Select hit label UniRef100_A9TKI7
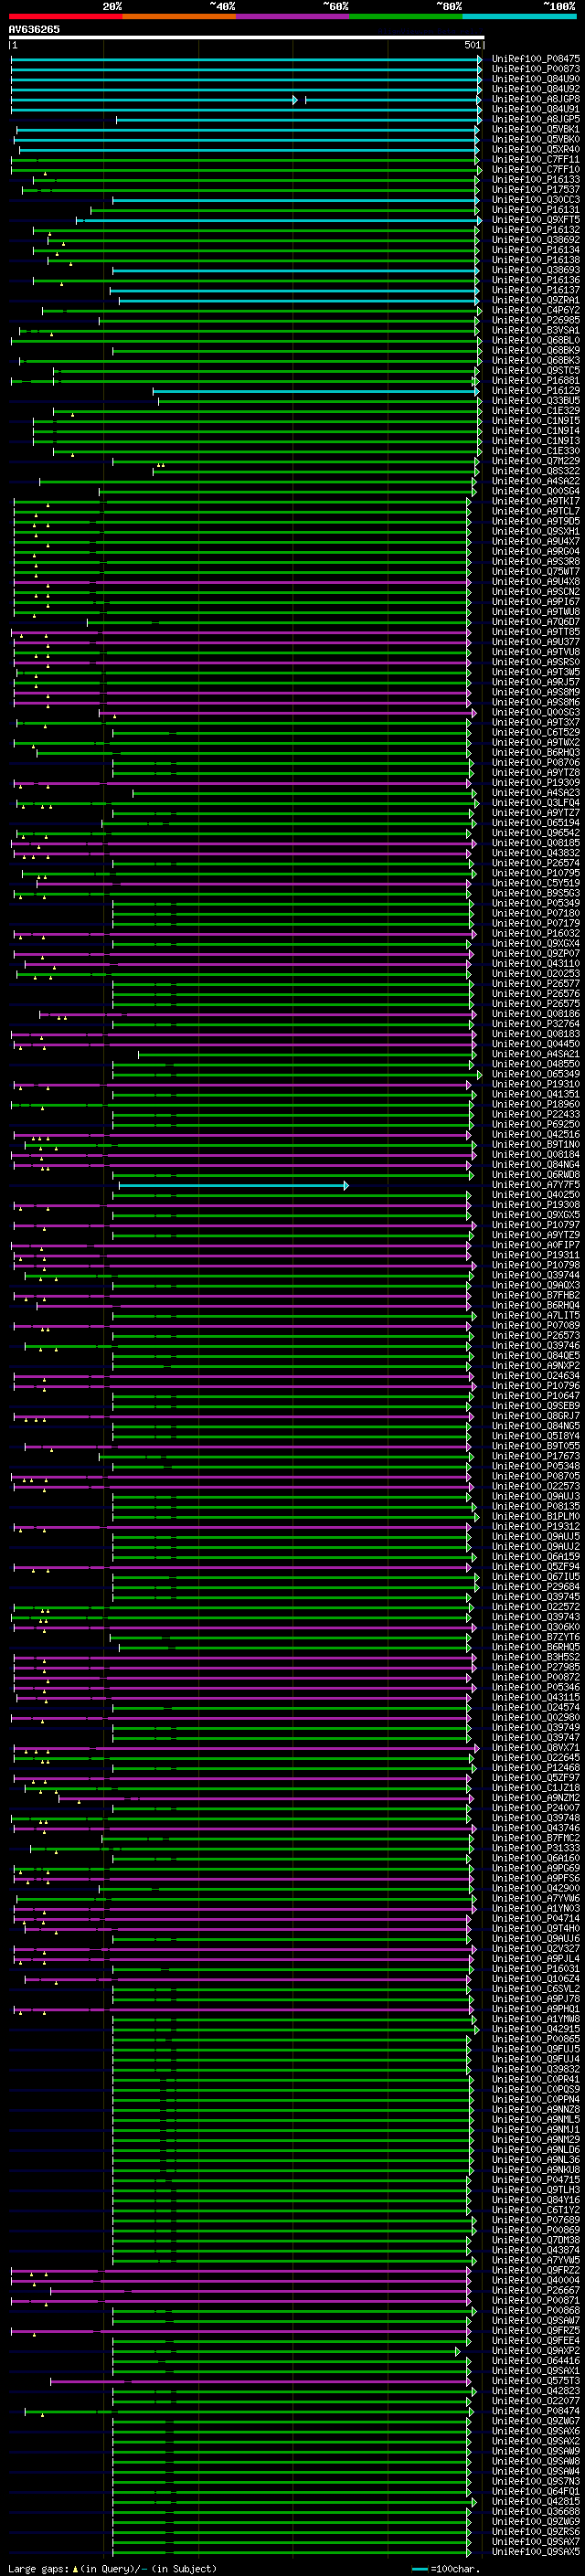Screen dimensions: 585x2576 (x=536, y=501)
